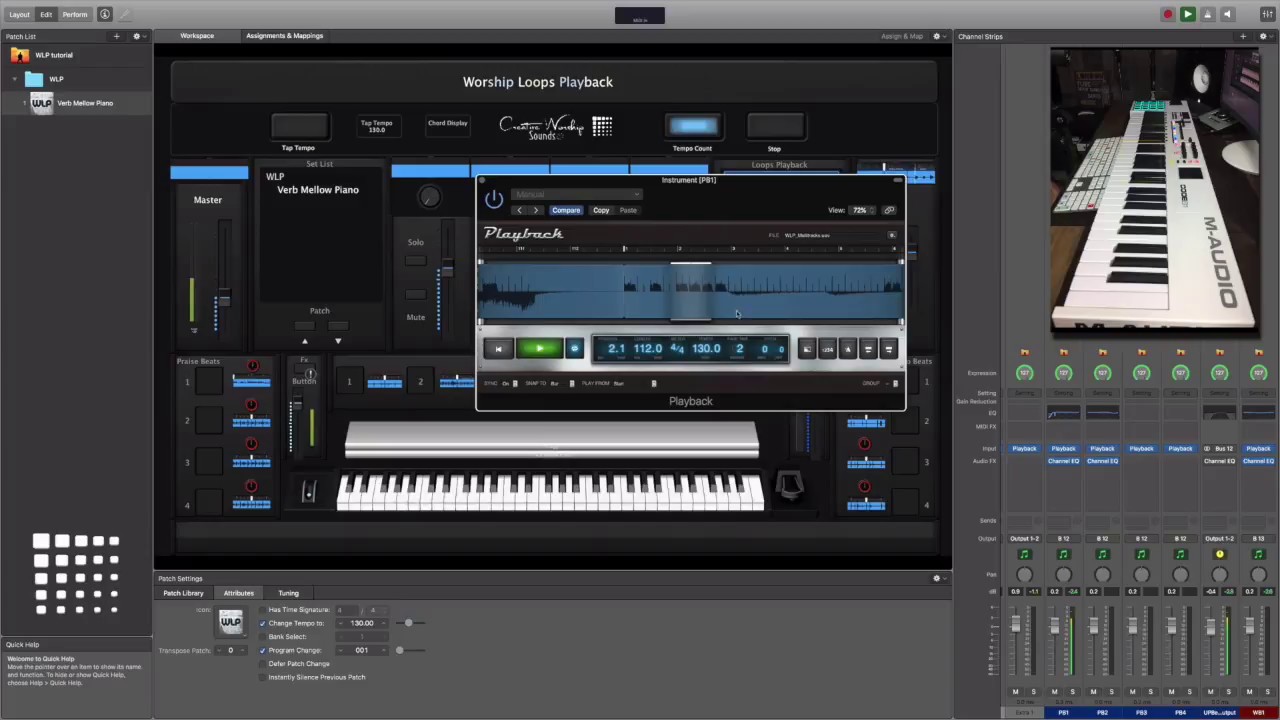Screen dimensions: 1280x720
Task: Click the yellow icon on UPBe output strip
Action: tap(1219, 554)
